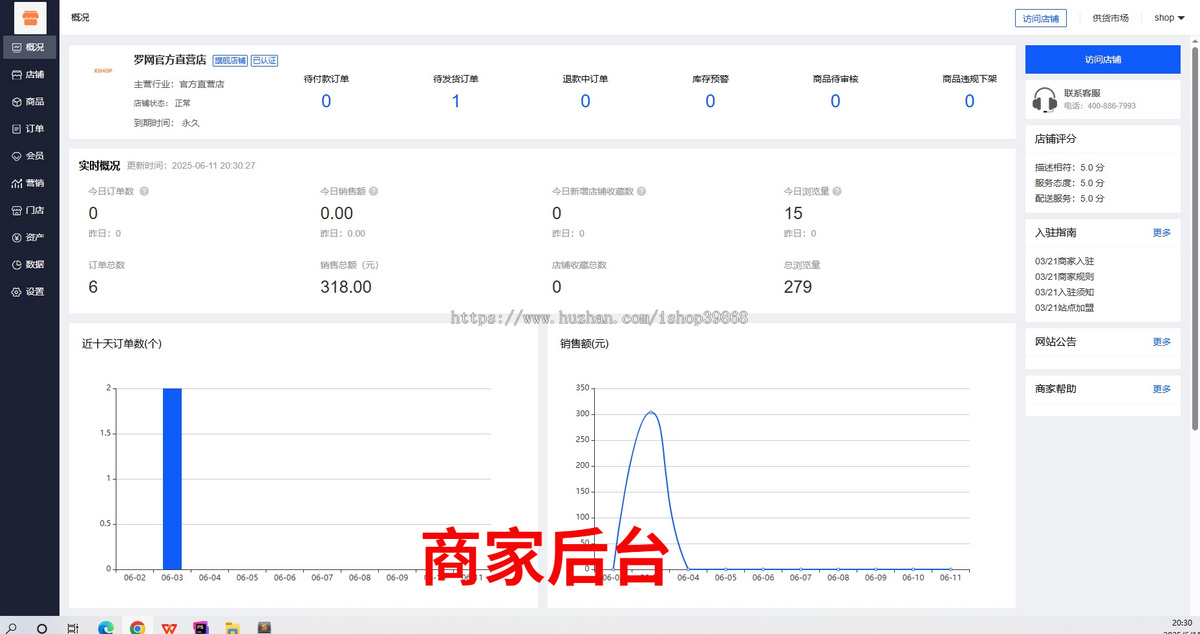Screen dimensions: 1200x634
Task: Click the help icon beside 今日浏览量
Action: pyautogui.click(x=837, y=191)
